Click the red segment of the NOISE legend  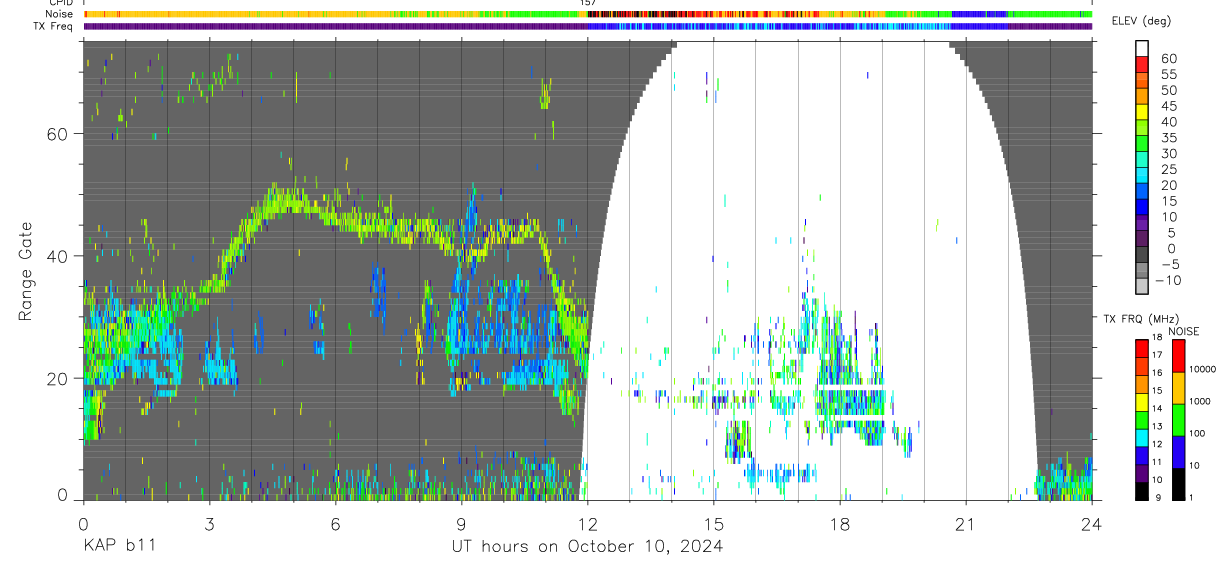tap(1178, 356)
